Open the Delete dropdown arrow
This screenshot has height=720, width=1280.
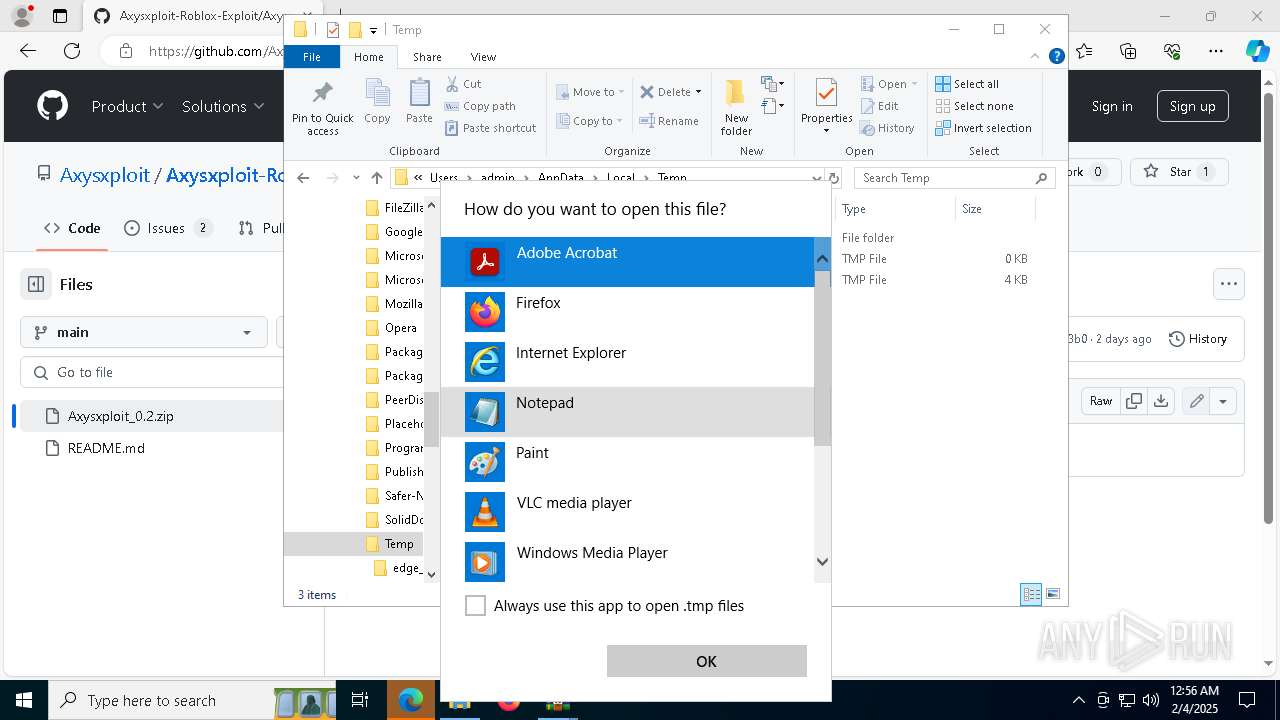pyautogui.click(x=698, y=92)
